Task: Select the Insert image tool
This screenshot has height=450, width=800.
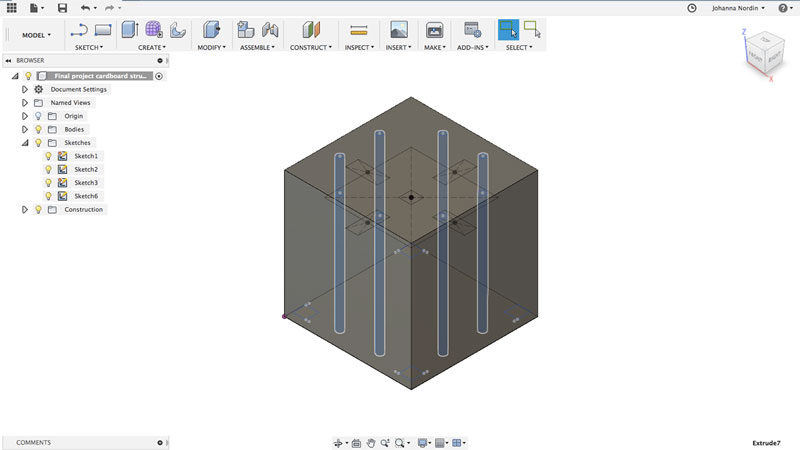Action: 399,30
